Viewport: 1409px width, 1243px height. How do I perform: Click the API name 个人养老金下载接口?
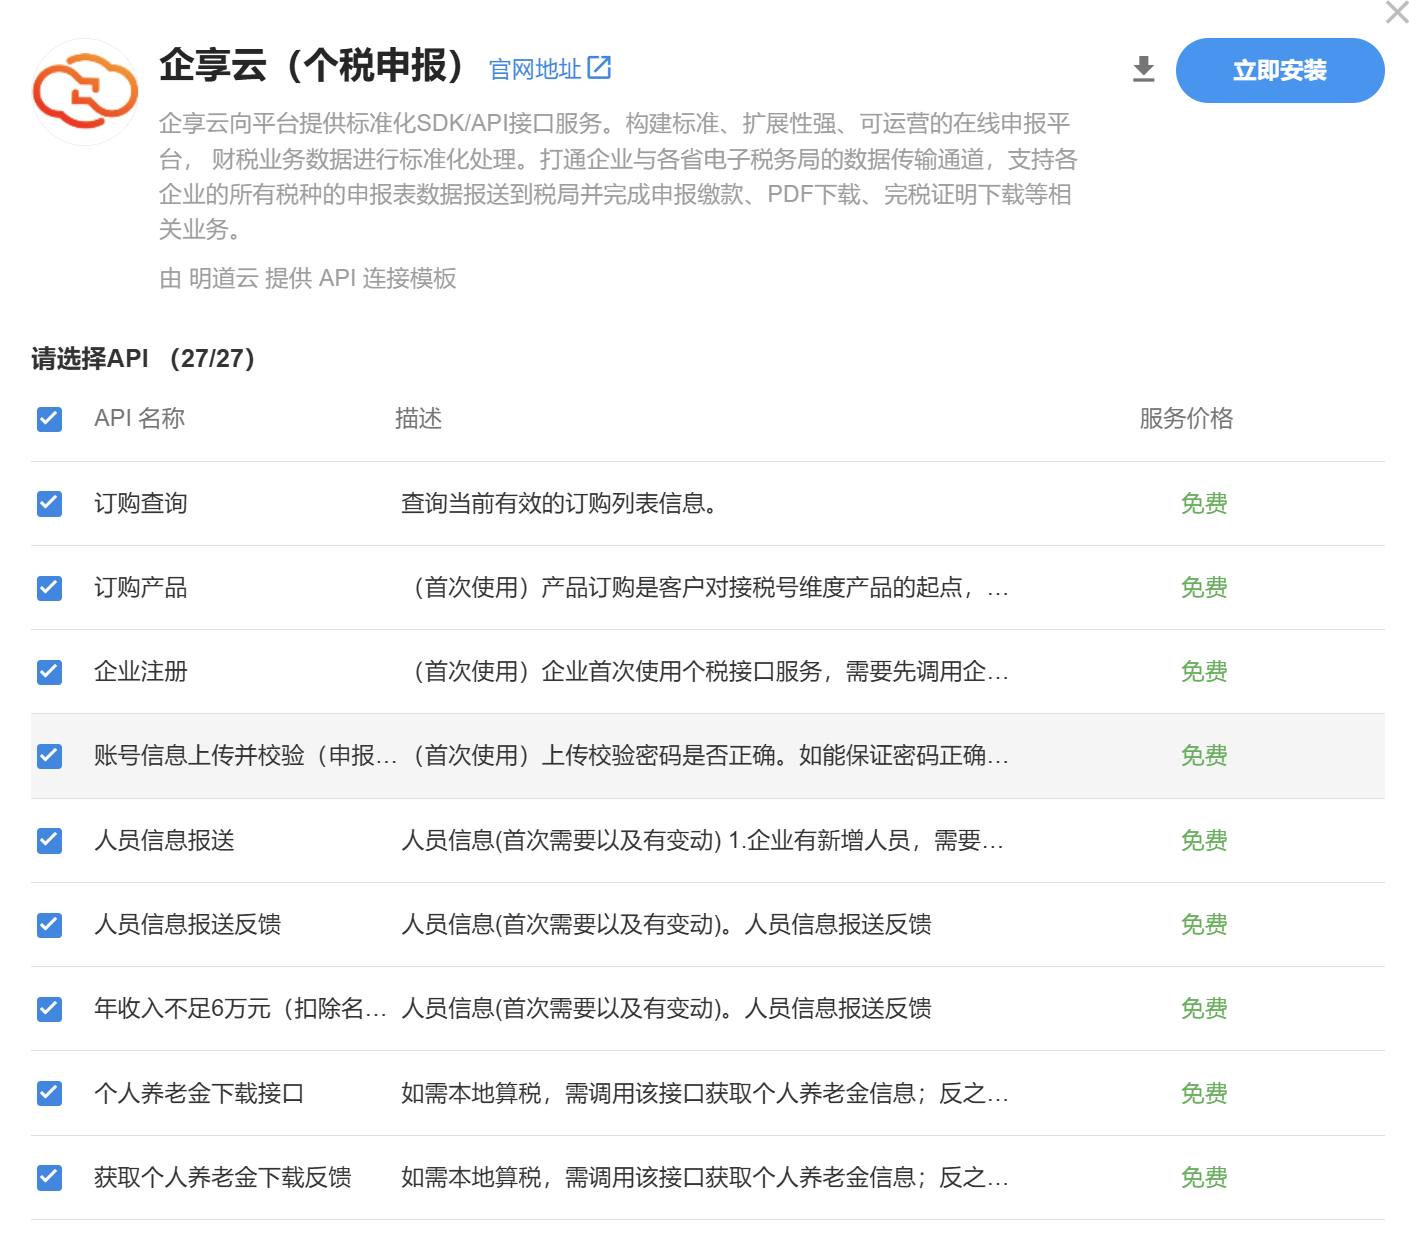point(199,1093)
